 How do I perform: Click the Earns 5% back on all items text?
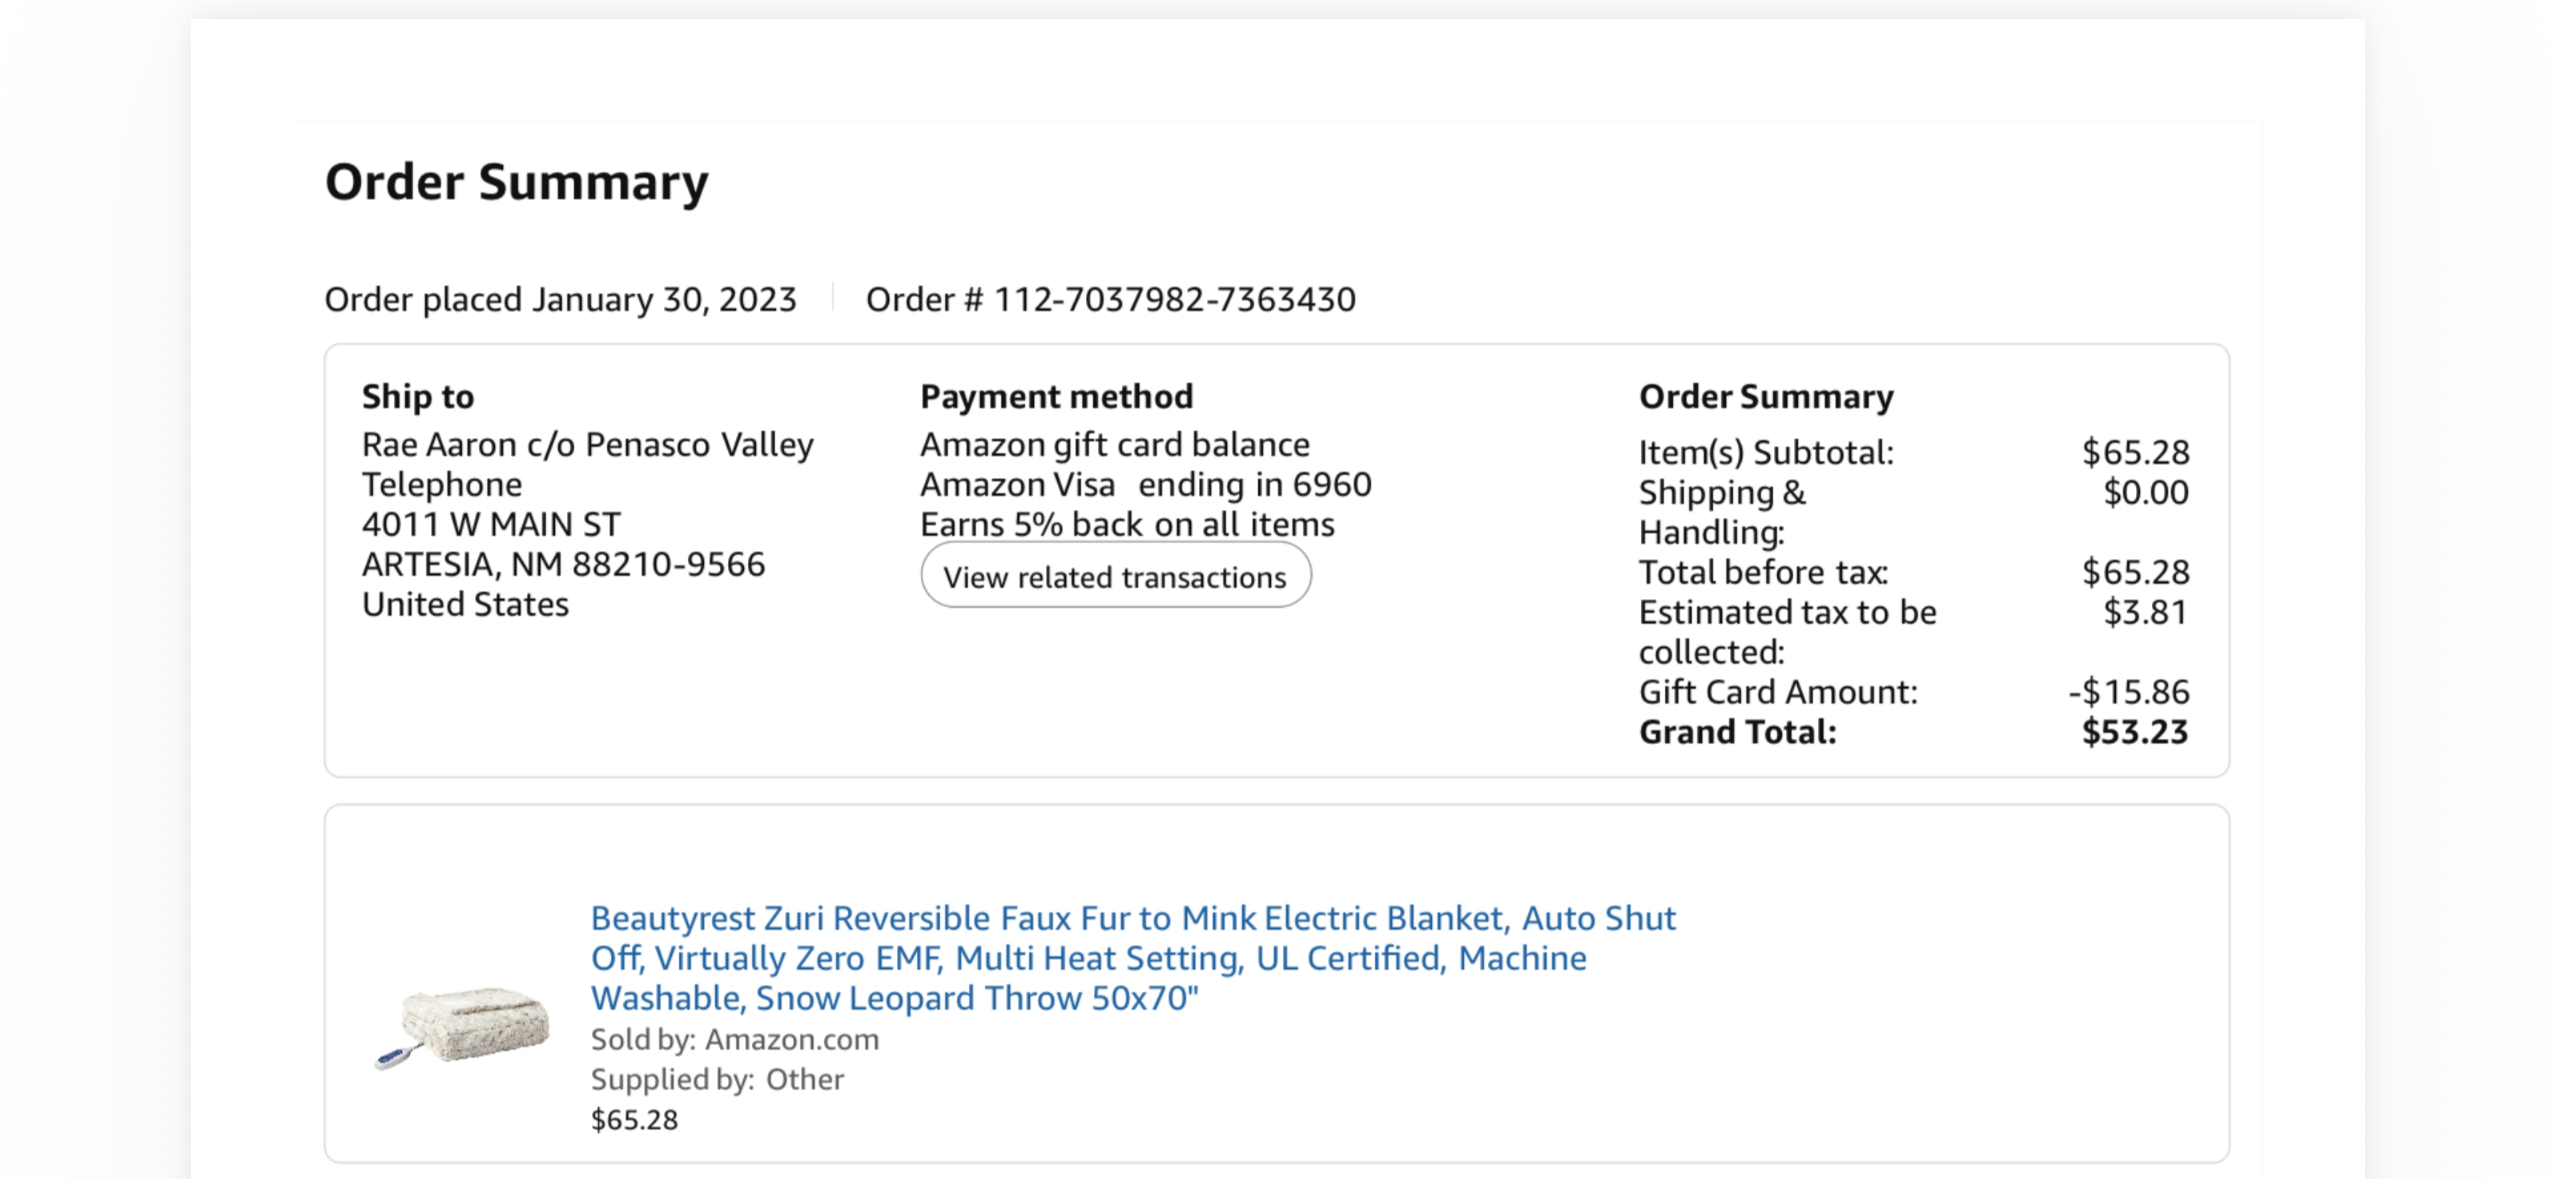click(x=1127, y=524)
